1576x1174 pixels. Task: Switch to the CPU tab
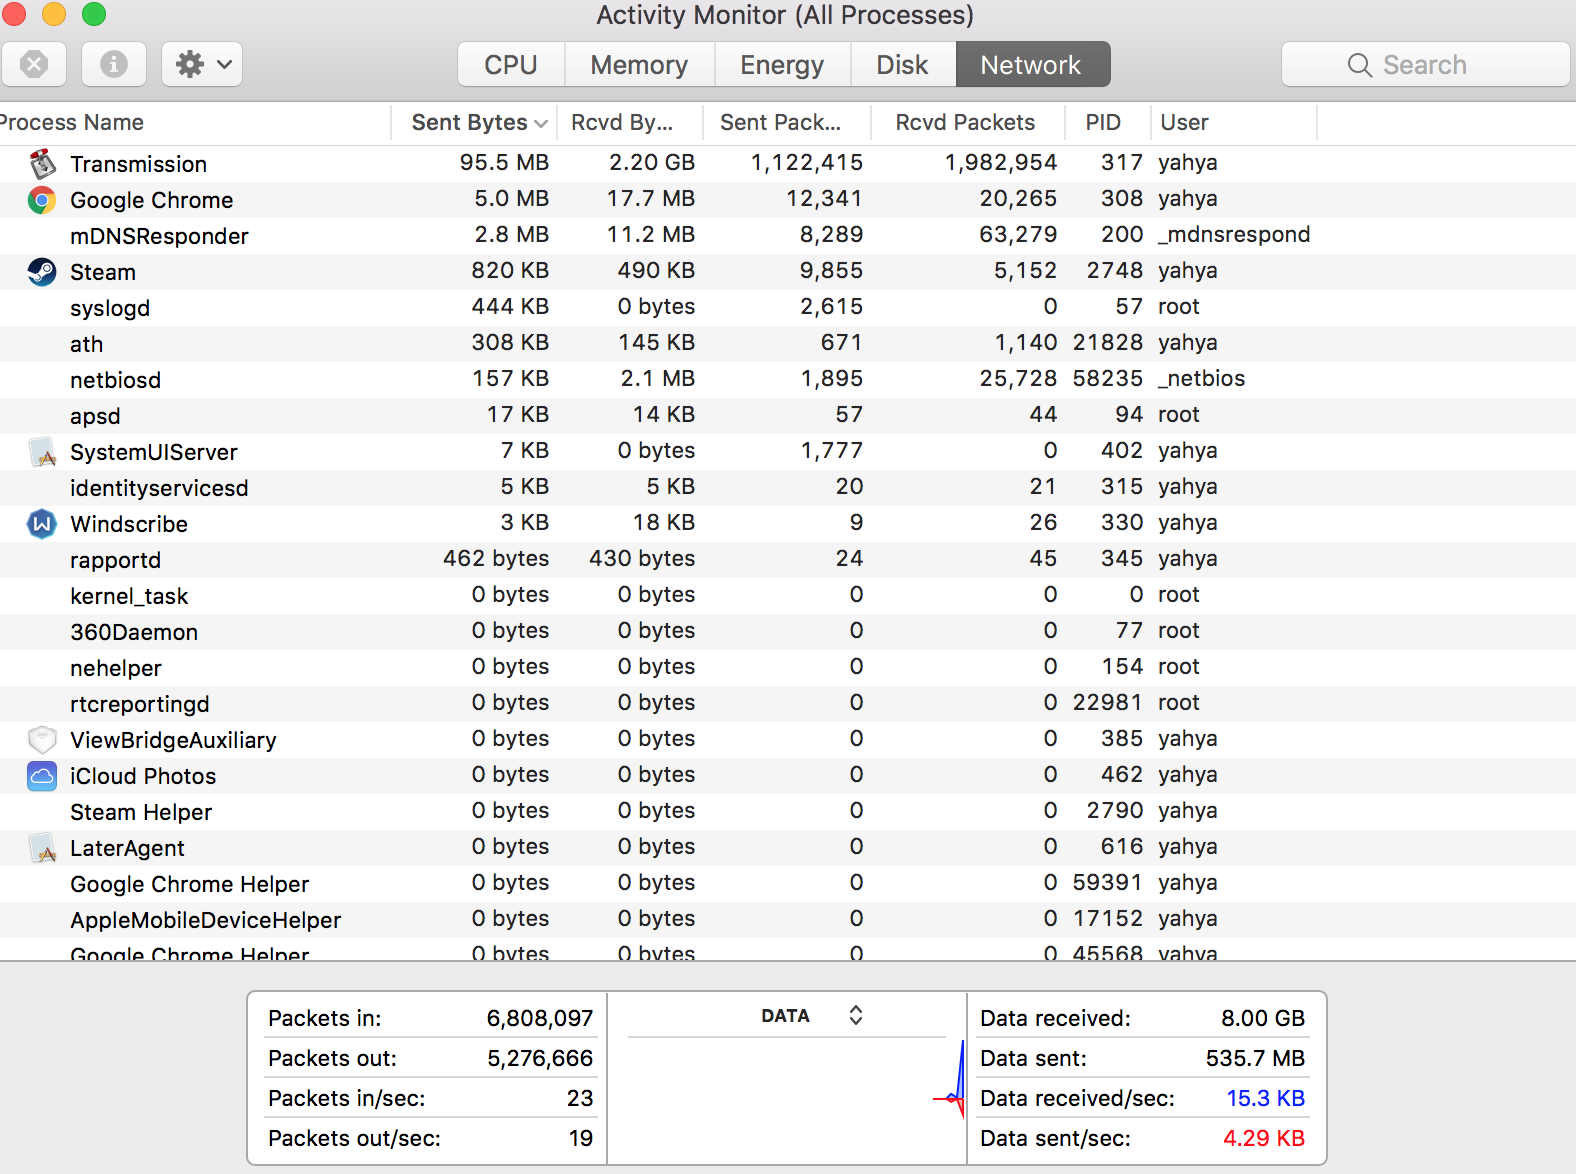(511, 64)
